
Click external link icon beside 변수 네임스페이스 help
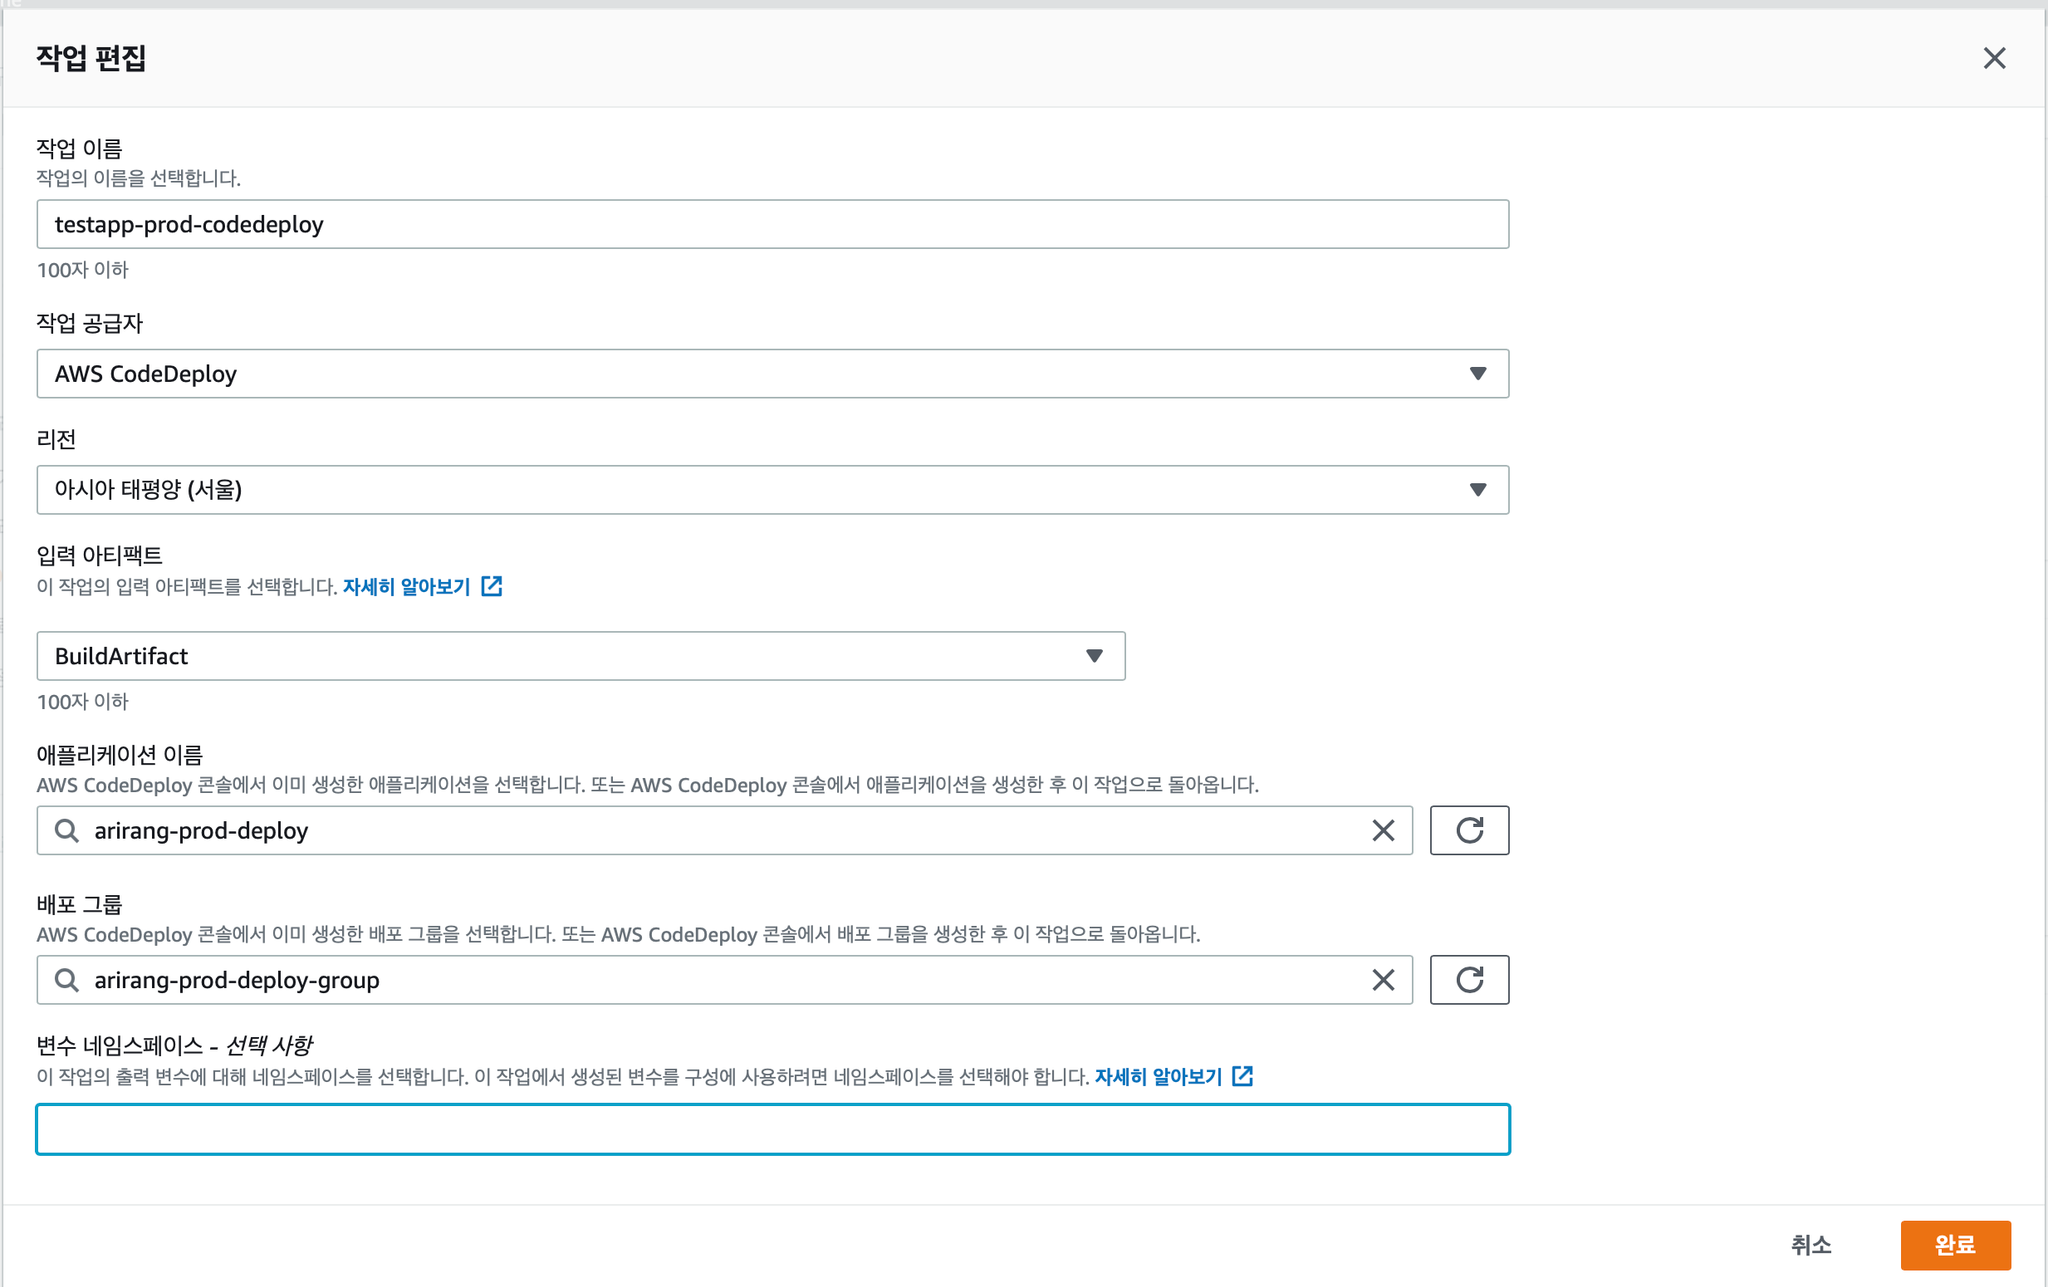1242,1076
